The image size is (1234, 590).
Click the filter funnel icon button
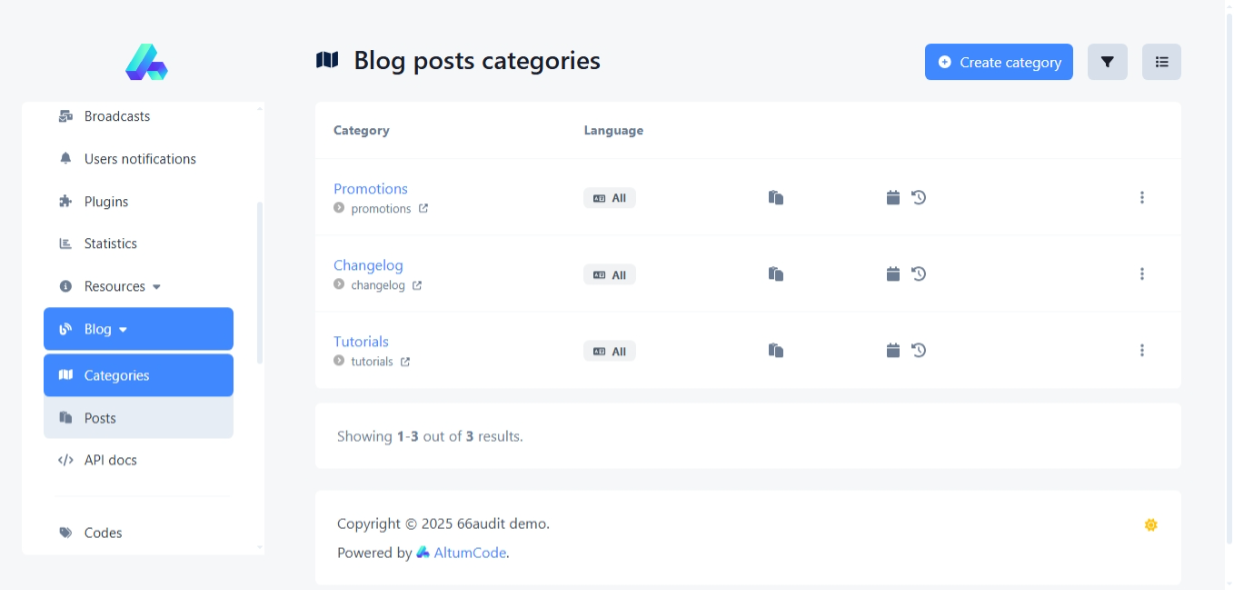(1107, 62)
